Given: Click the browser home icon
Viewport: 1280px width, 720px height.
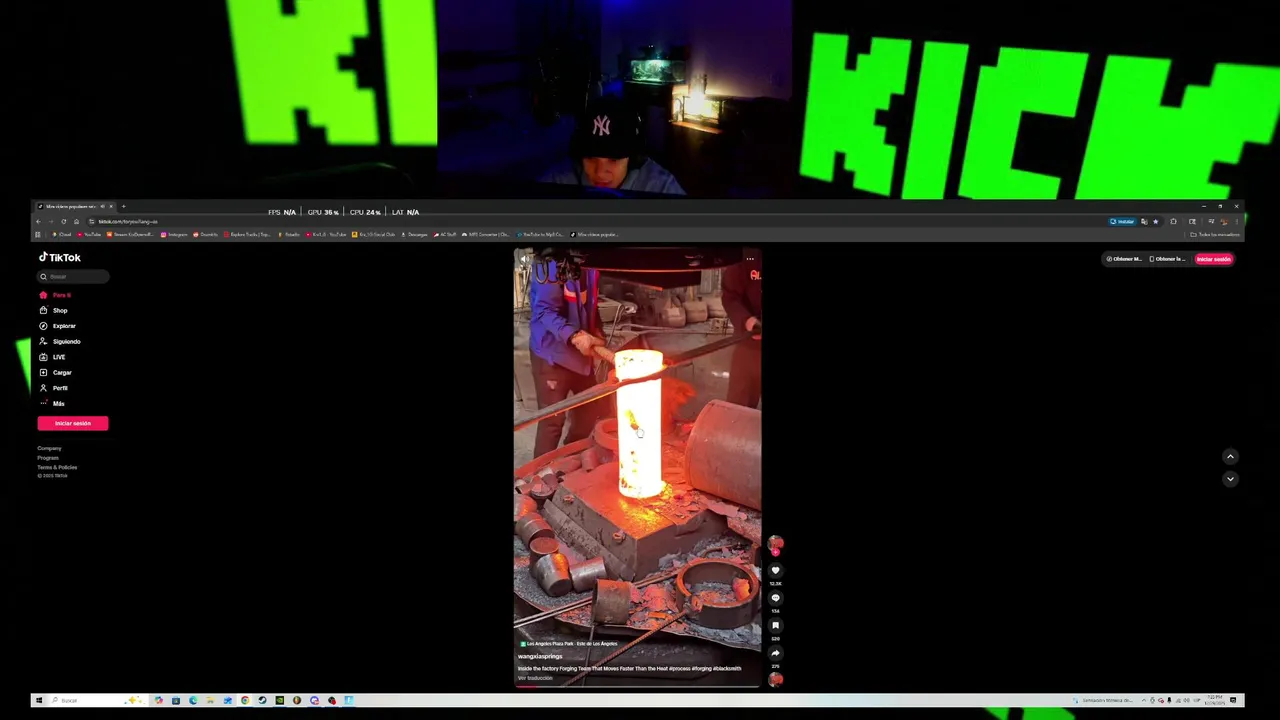Looking at the screenshot, I should point(77,222).
